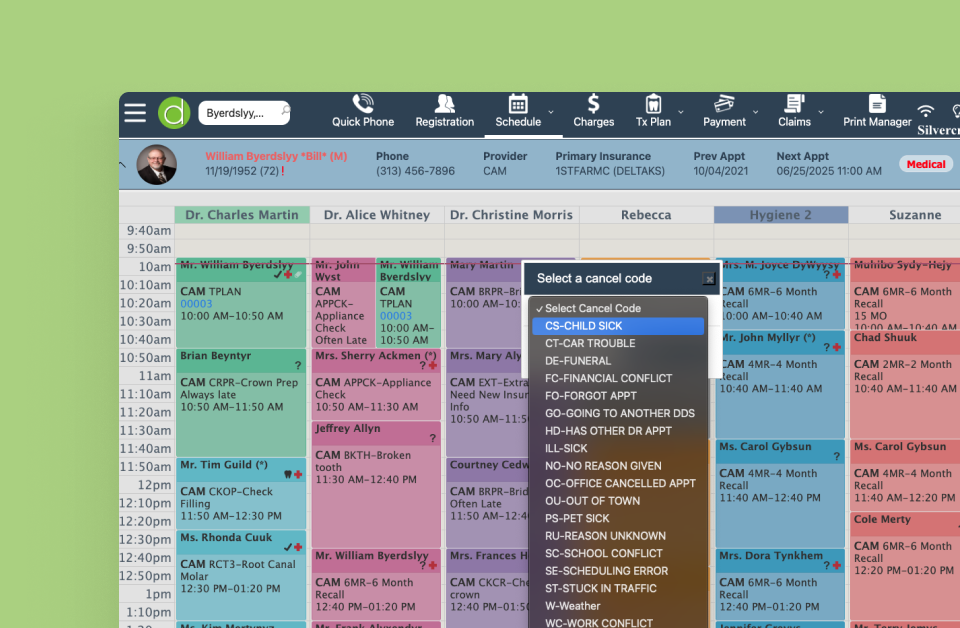Open the Registration module
This screenshot has height=628, width=960.
444,111
